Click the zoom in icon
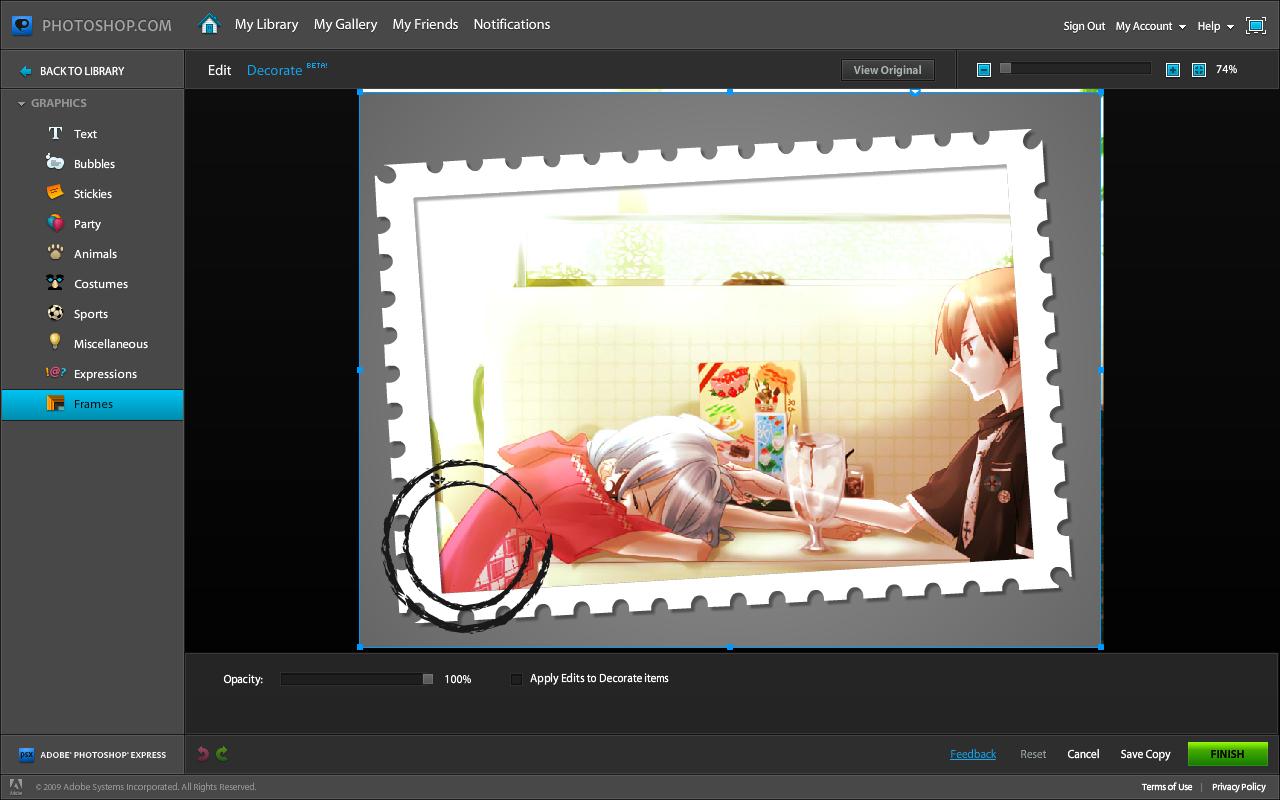Image resolution: width=1280 pixels, height=800 pixels. [x=1173, y=69]
